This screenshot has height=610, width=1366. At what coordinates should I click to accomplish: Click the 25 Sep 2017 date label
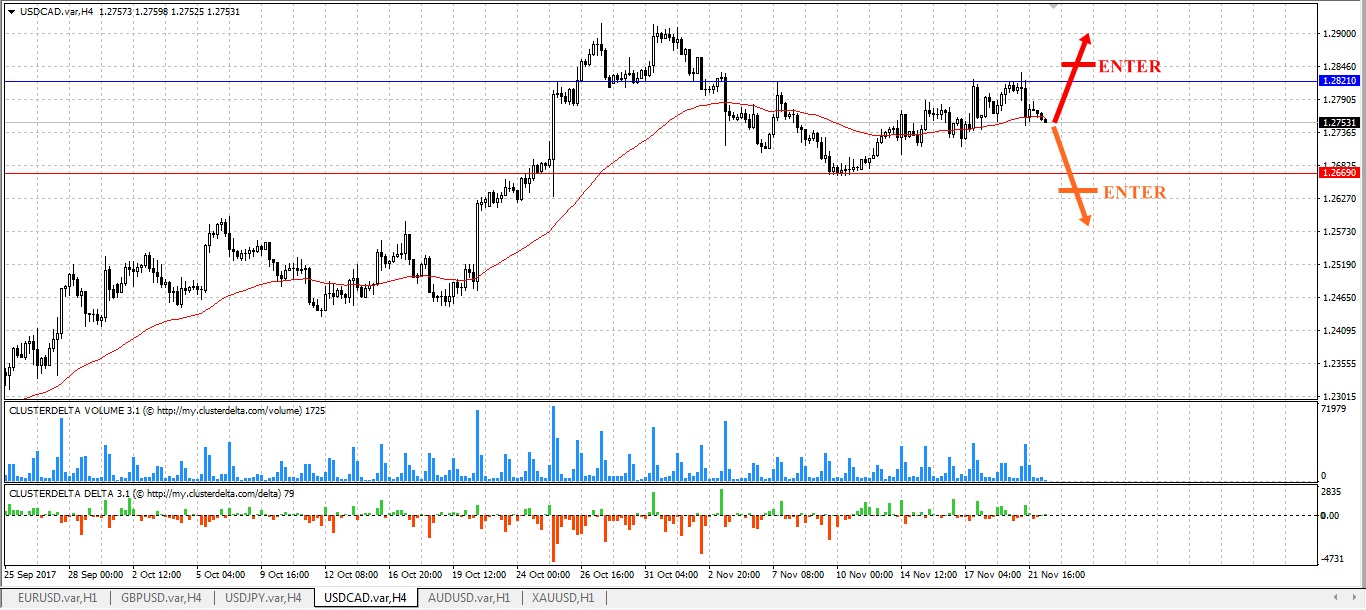coord(31,575)
